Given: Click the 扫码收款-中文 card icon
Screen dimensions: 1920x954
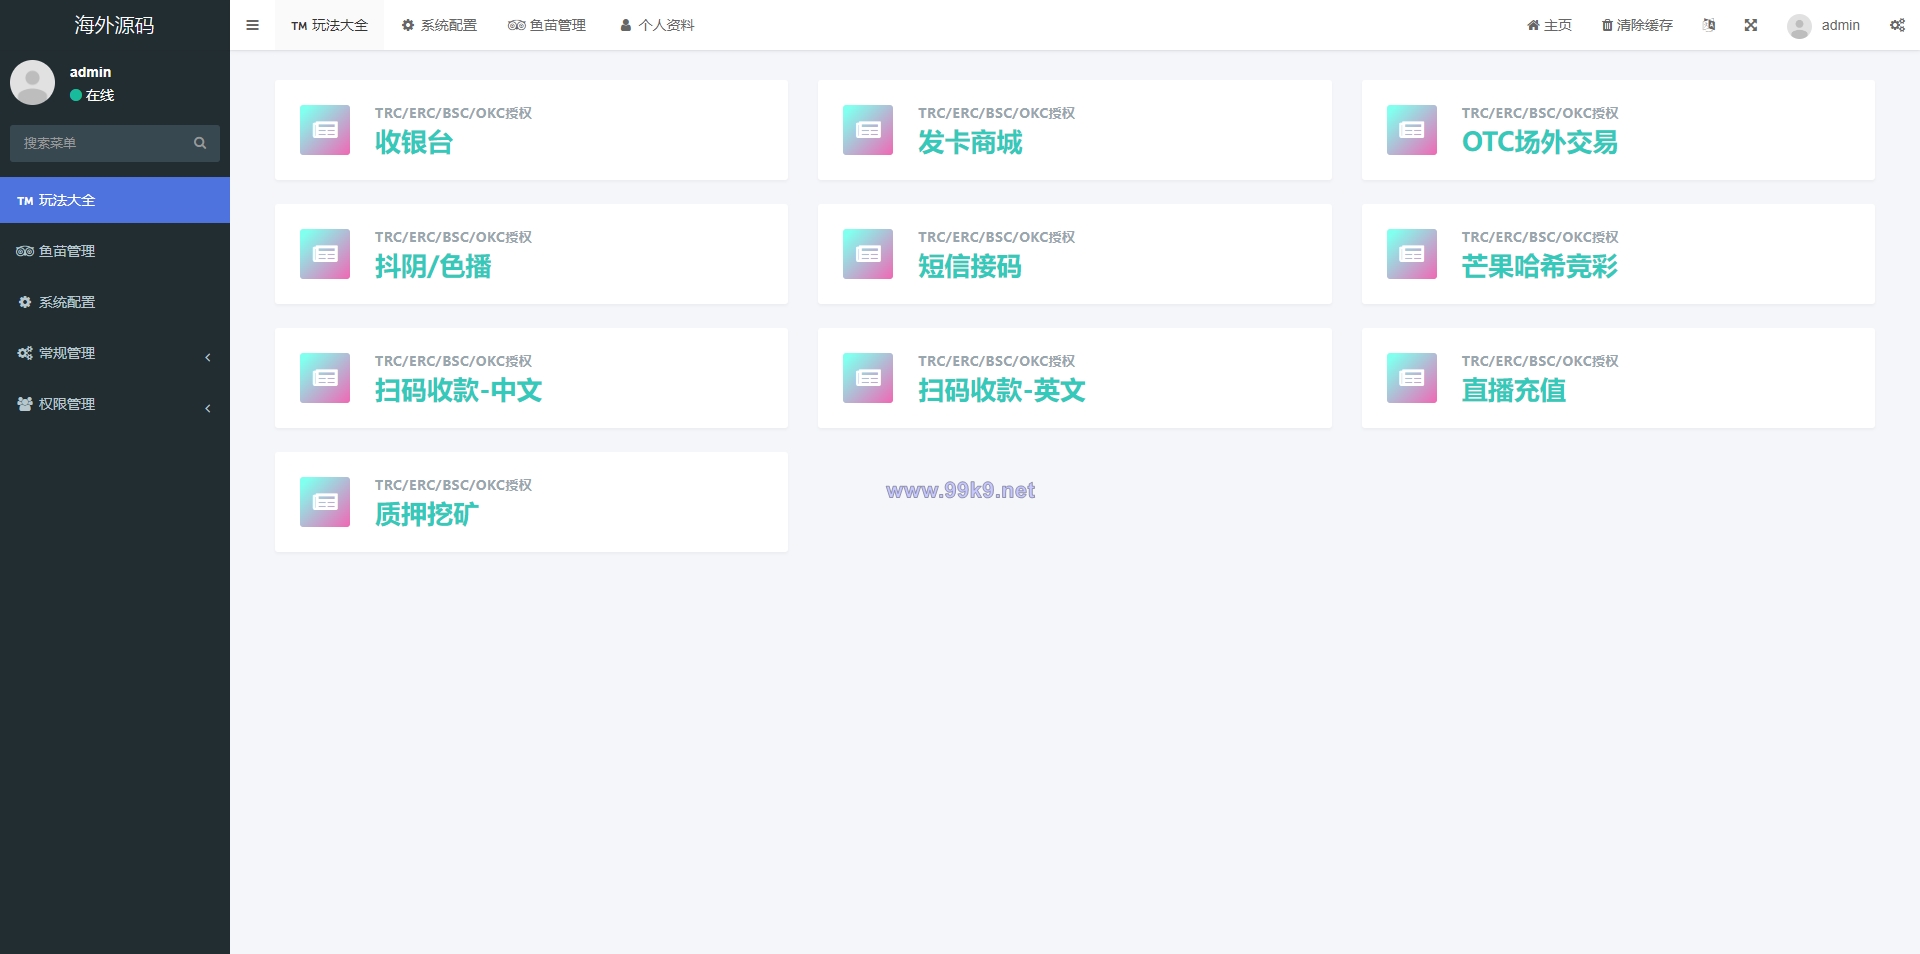Looking at the screenshot, I should (325, 378).
